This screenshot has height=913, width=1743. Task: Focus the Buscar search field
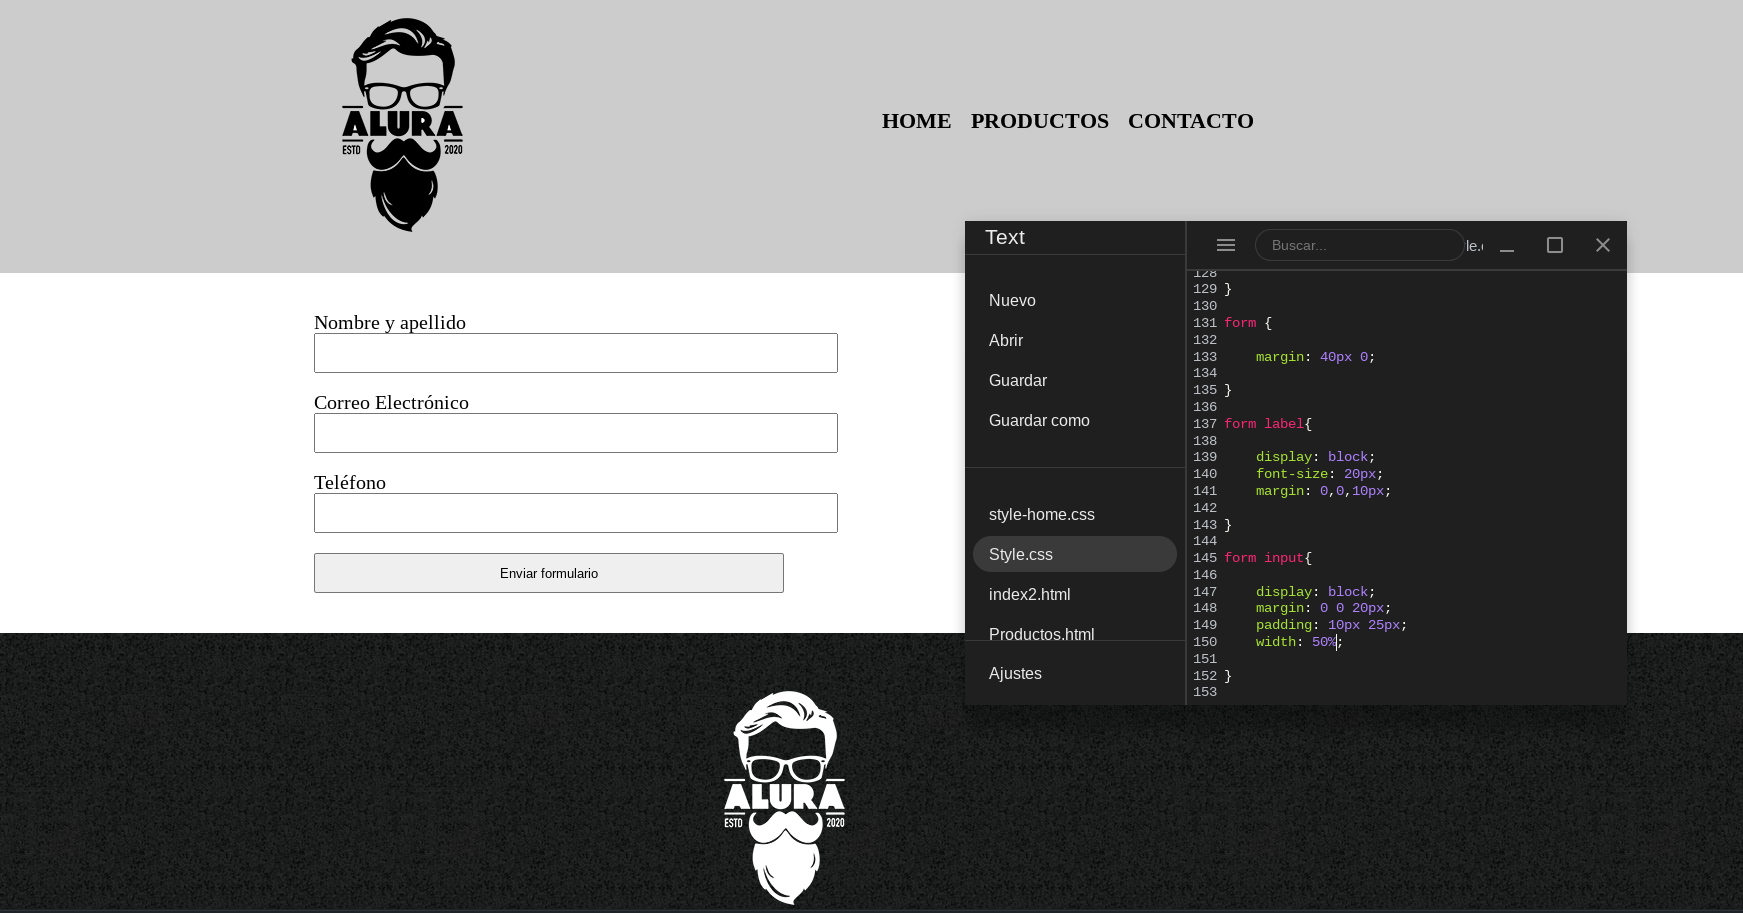click(1360, 245)
